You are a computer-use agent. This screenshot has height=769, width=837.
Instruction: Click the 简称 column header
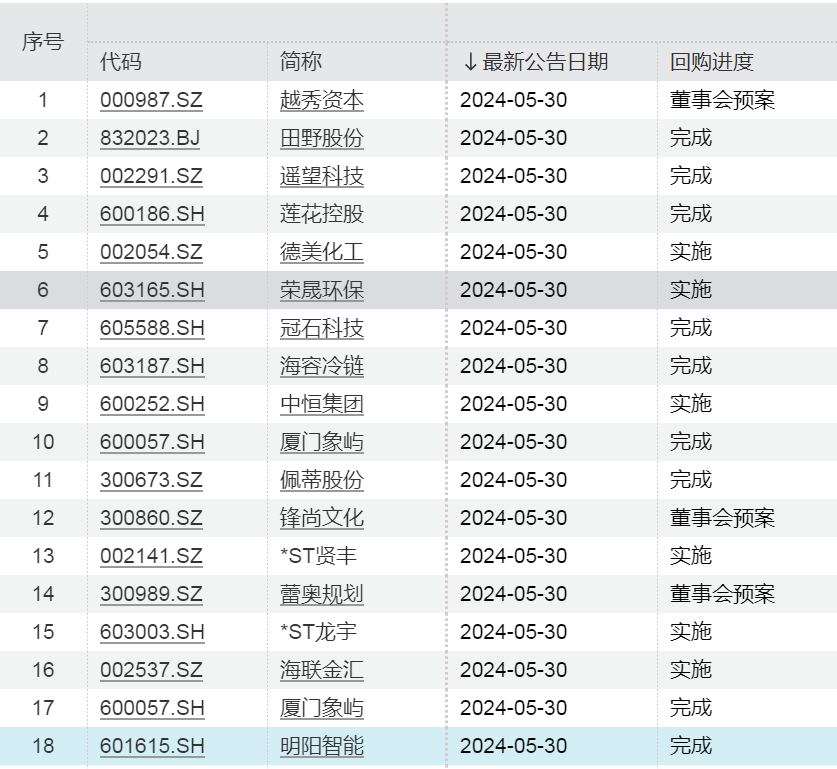[x=301, y=62]
